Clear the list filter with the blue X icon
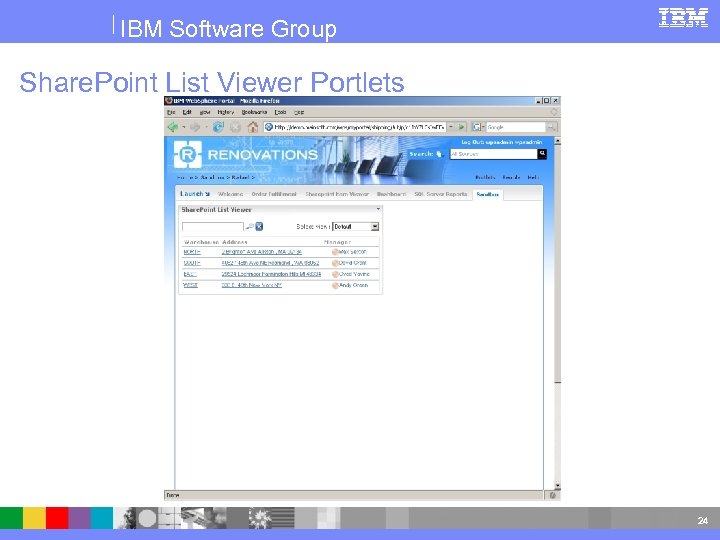This screenshot has height=540, width=720. coord(259,226)
